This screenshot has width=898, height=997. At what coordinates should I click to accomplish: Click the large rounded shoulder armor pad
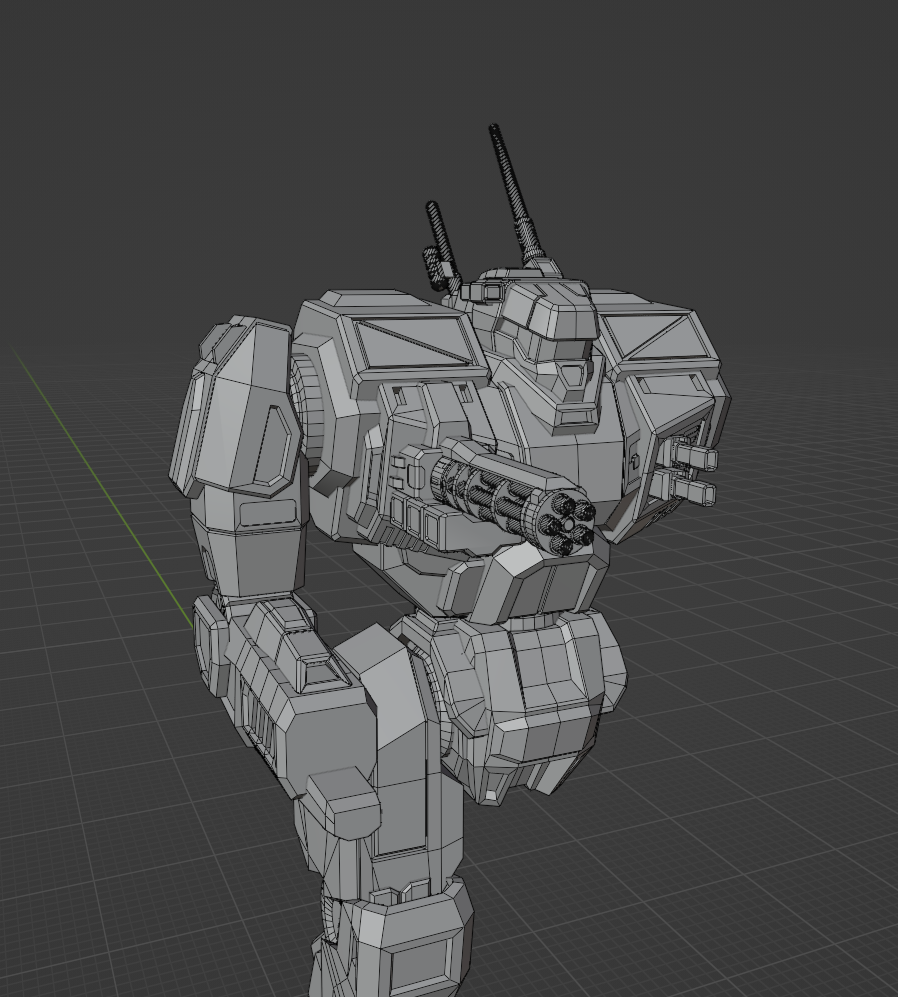click(240, 410)
